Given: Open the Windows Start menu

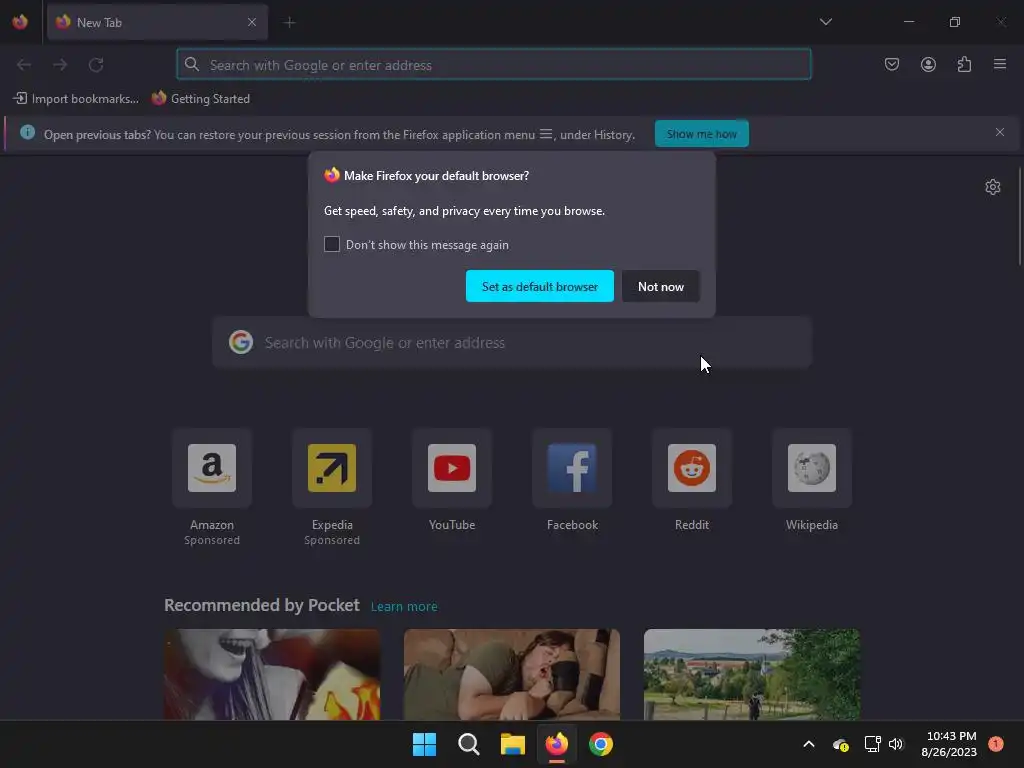Looking at the screenshot, I should [x=424, y=744].
